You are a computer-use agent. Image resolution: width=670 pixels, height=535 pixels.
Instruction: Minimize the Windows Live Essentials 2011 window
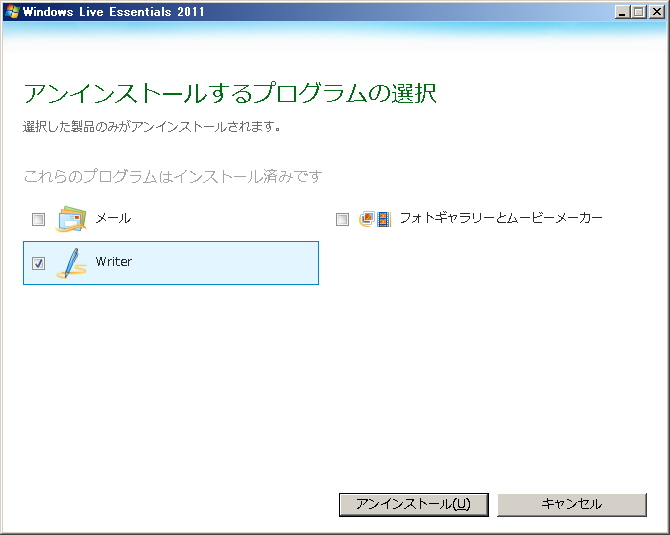(622, 12)
